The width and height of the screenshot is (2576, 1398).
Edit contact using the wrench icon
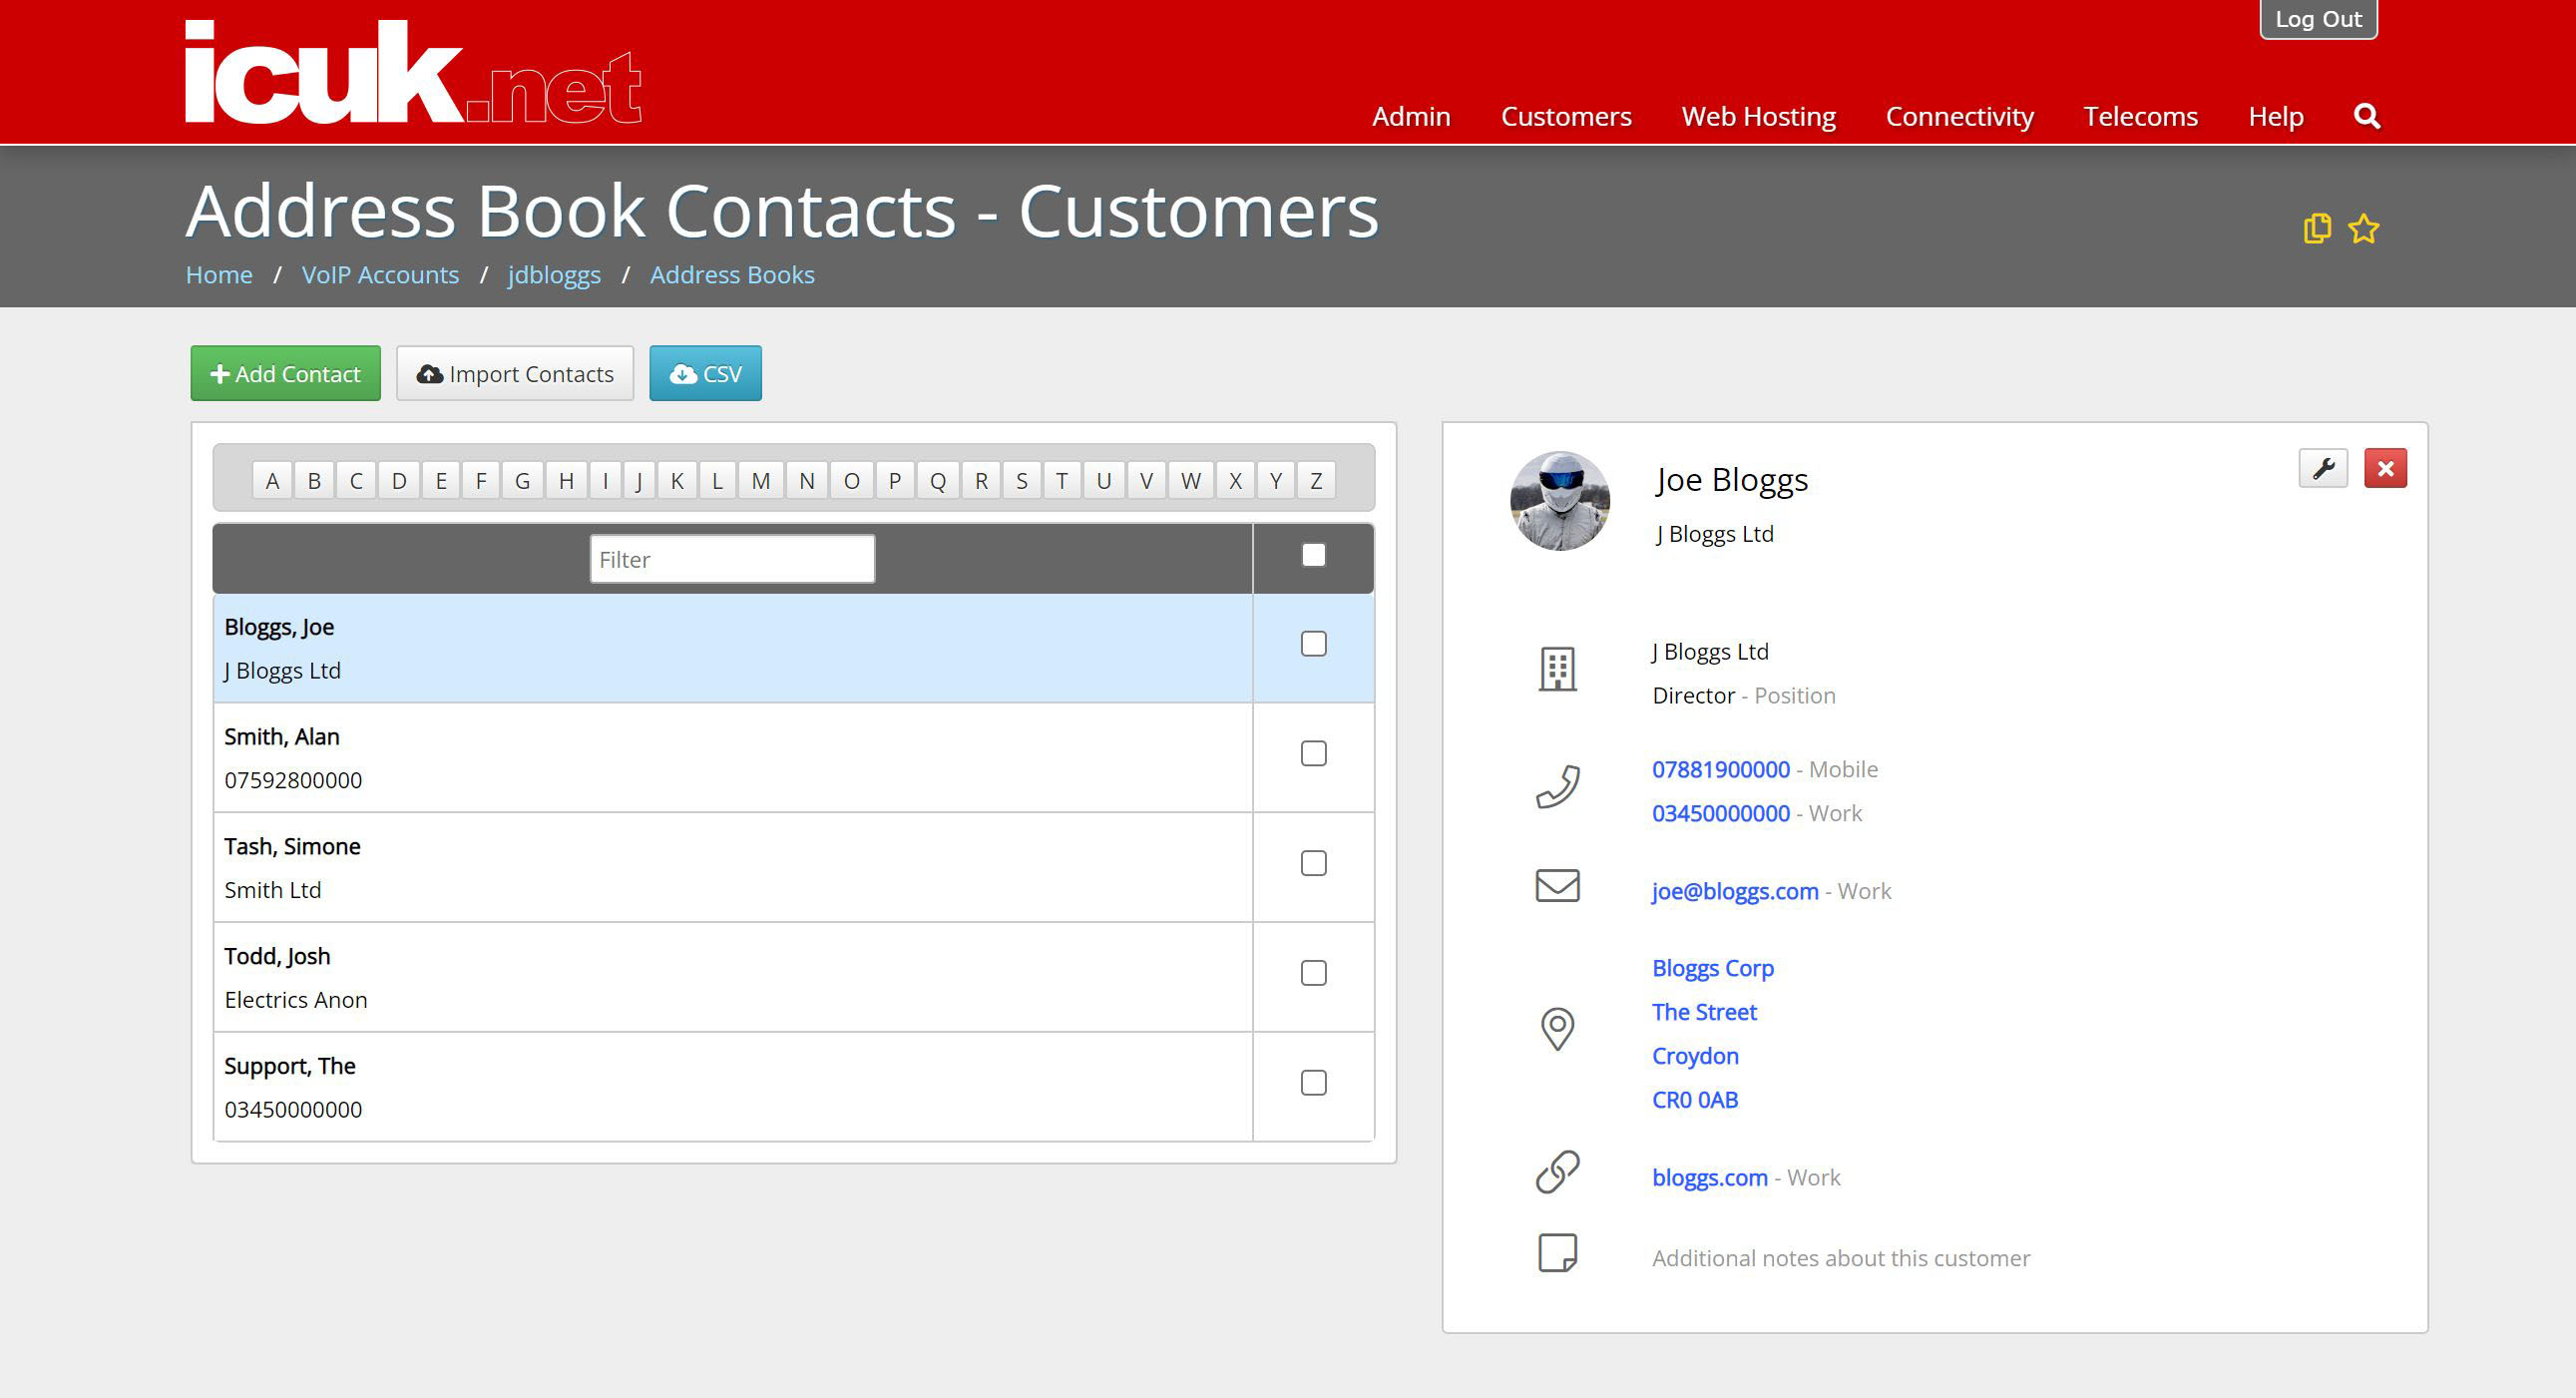click(2323, 468)
